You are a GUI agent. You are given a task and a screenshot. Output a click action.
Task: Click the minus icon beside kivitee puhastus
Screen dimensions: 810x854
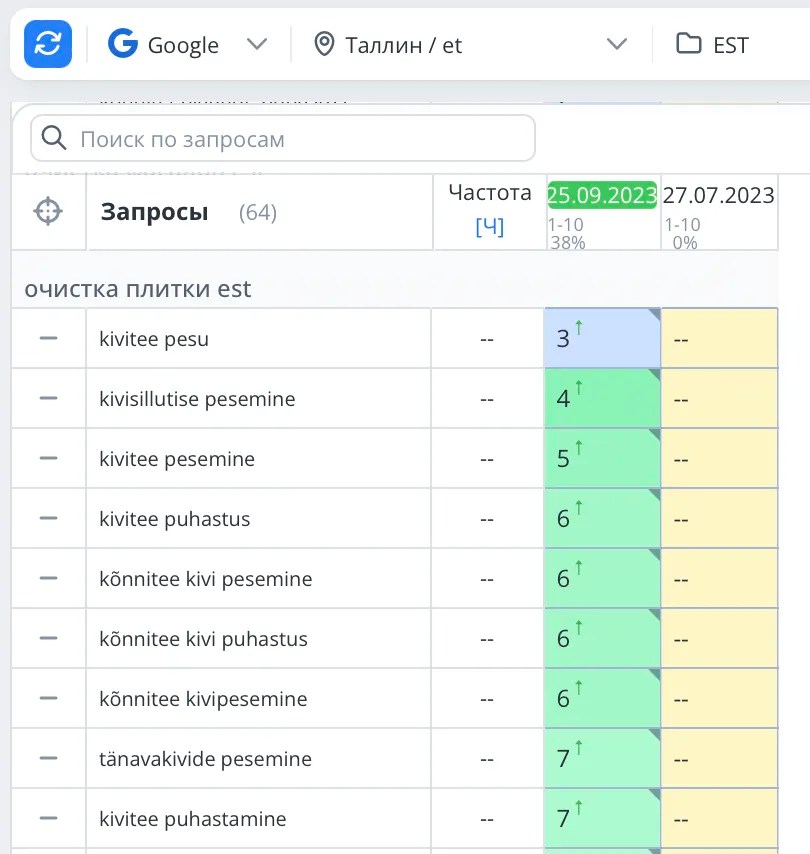(x=48, y=519)
